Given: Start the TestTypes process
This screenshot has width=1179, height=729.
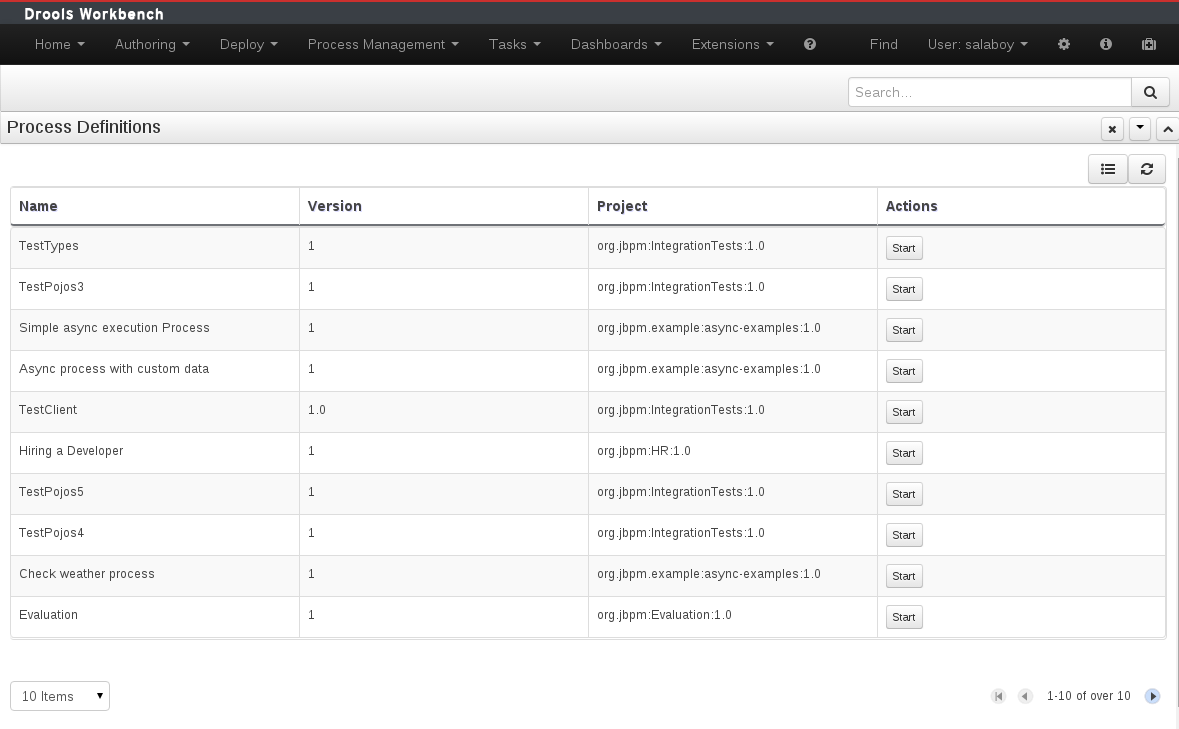Looking at the screenshot, I should click(x=904, y=248).
